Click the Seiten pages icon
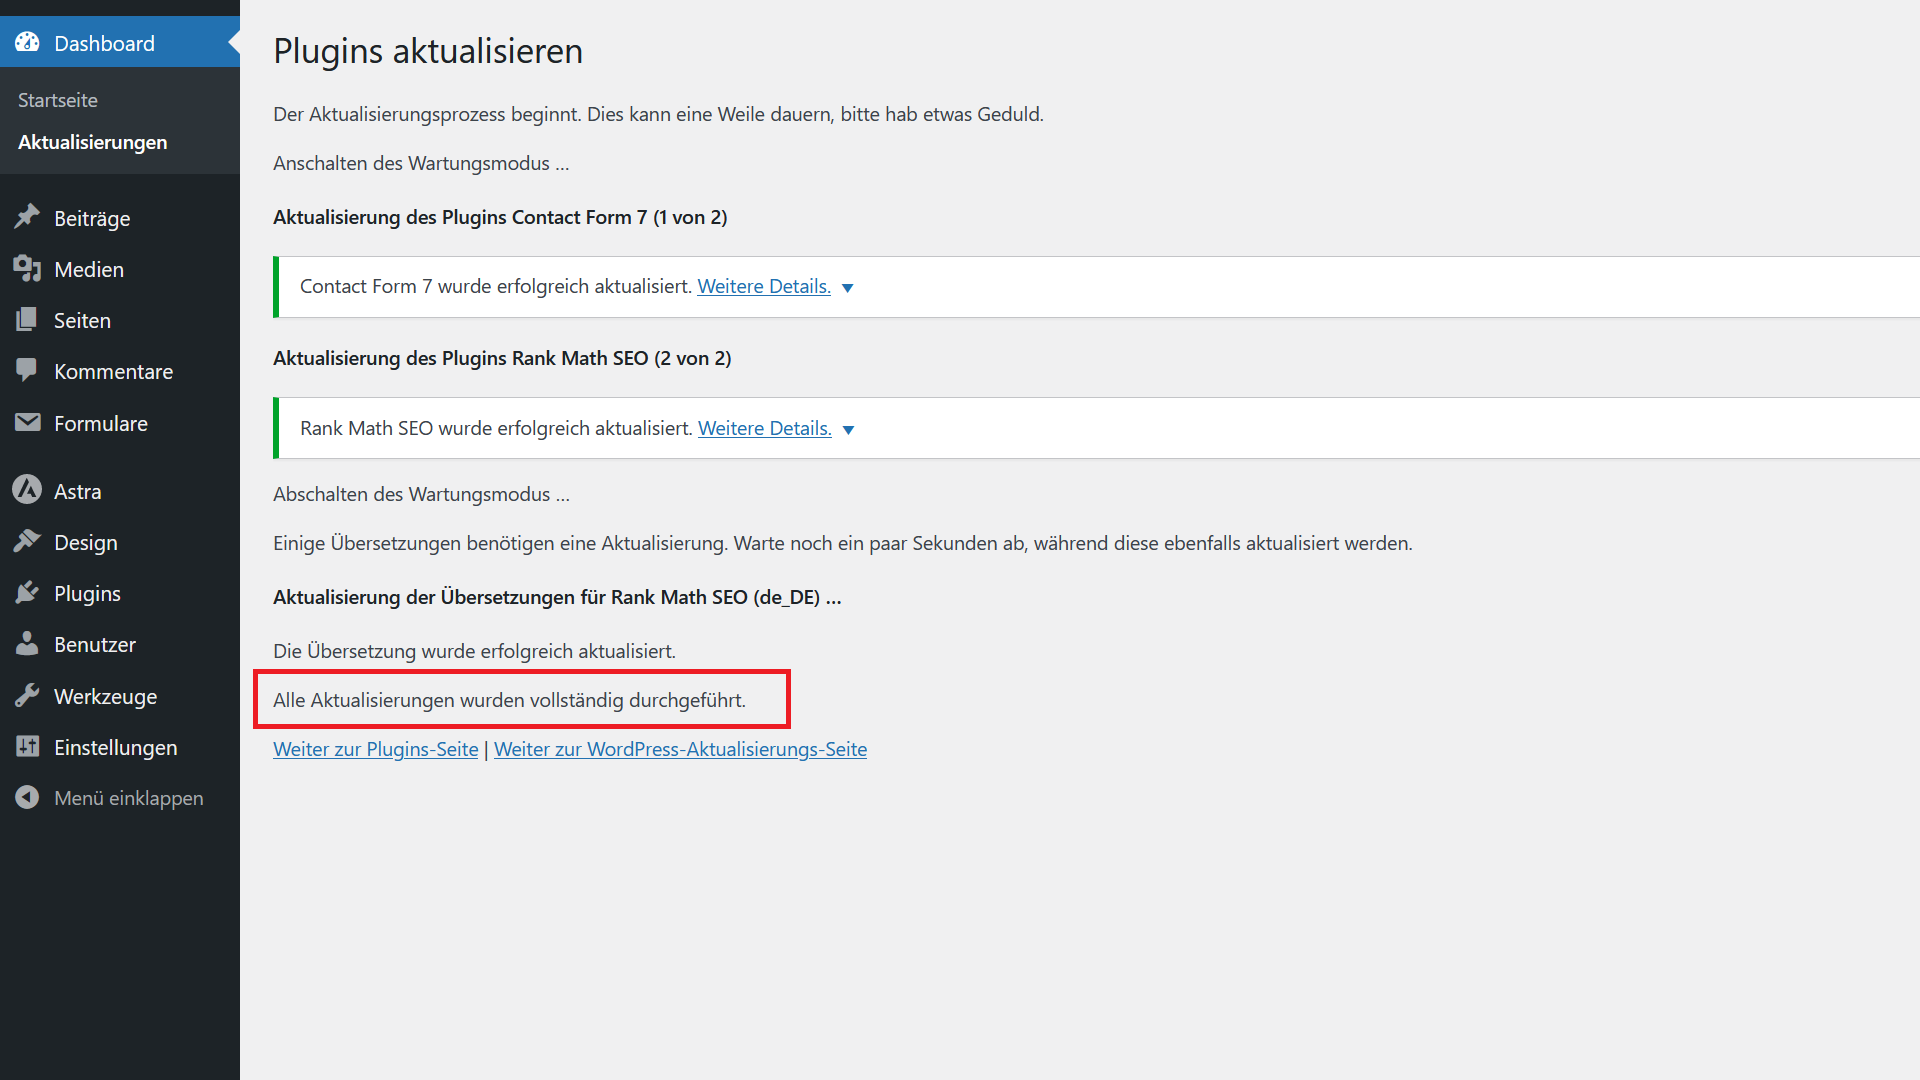This screenshot has height=1080, width=1920. coord(27,320)
